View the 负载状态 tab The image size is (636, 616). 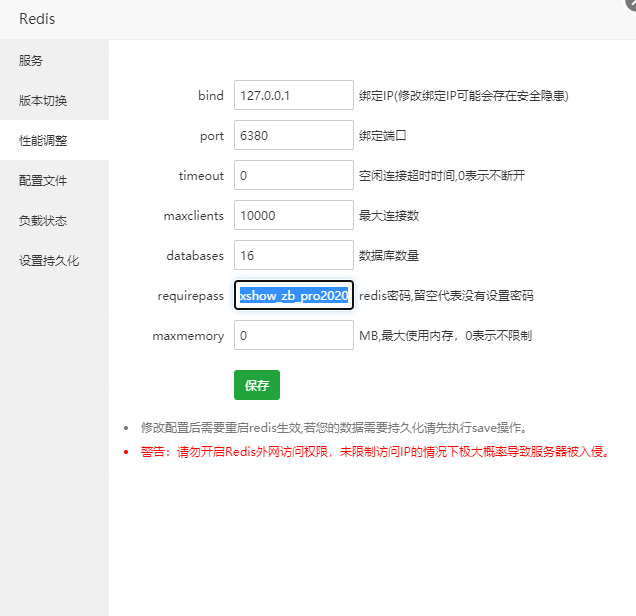(43, 220)
